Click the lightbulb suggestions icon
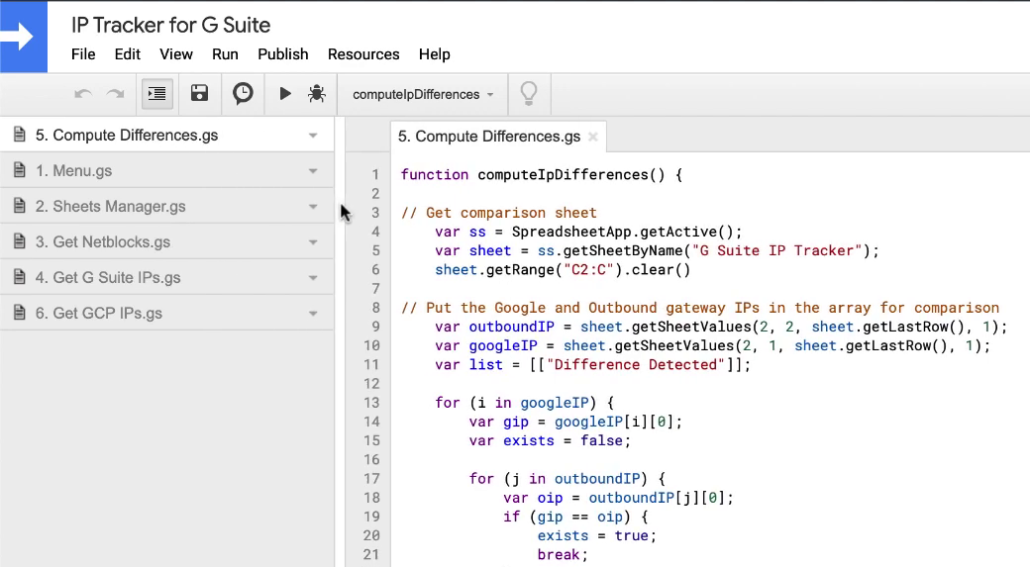 pos(529,94)
